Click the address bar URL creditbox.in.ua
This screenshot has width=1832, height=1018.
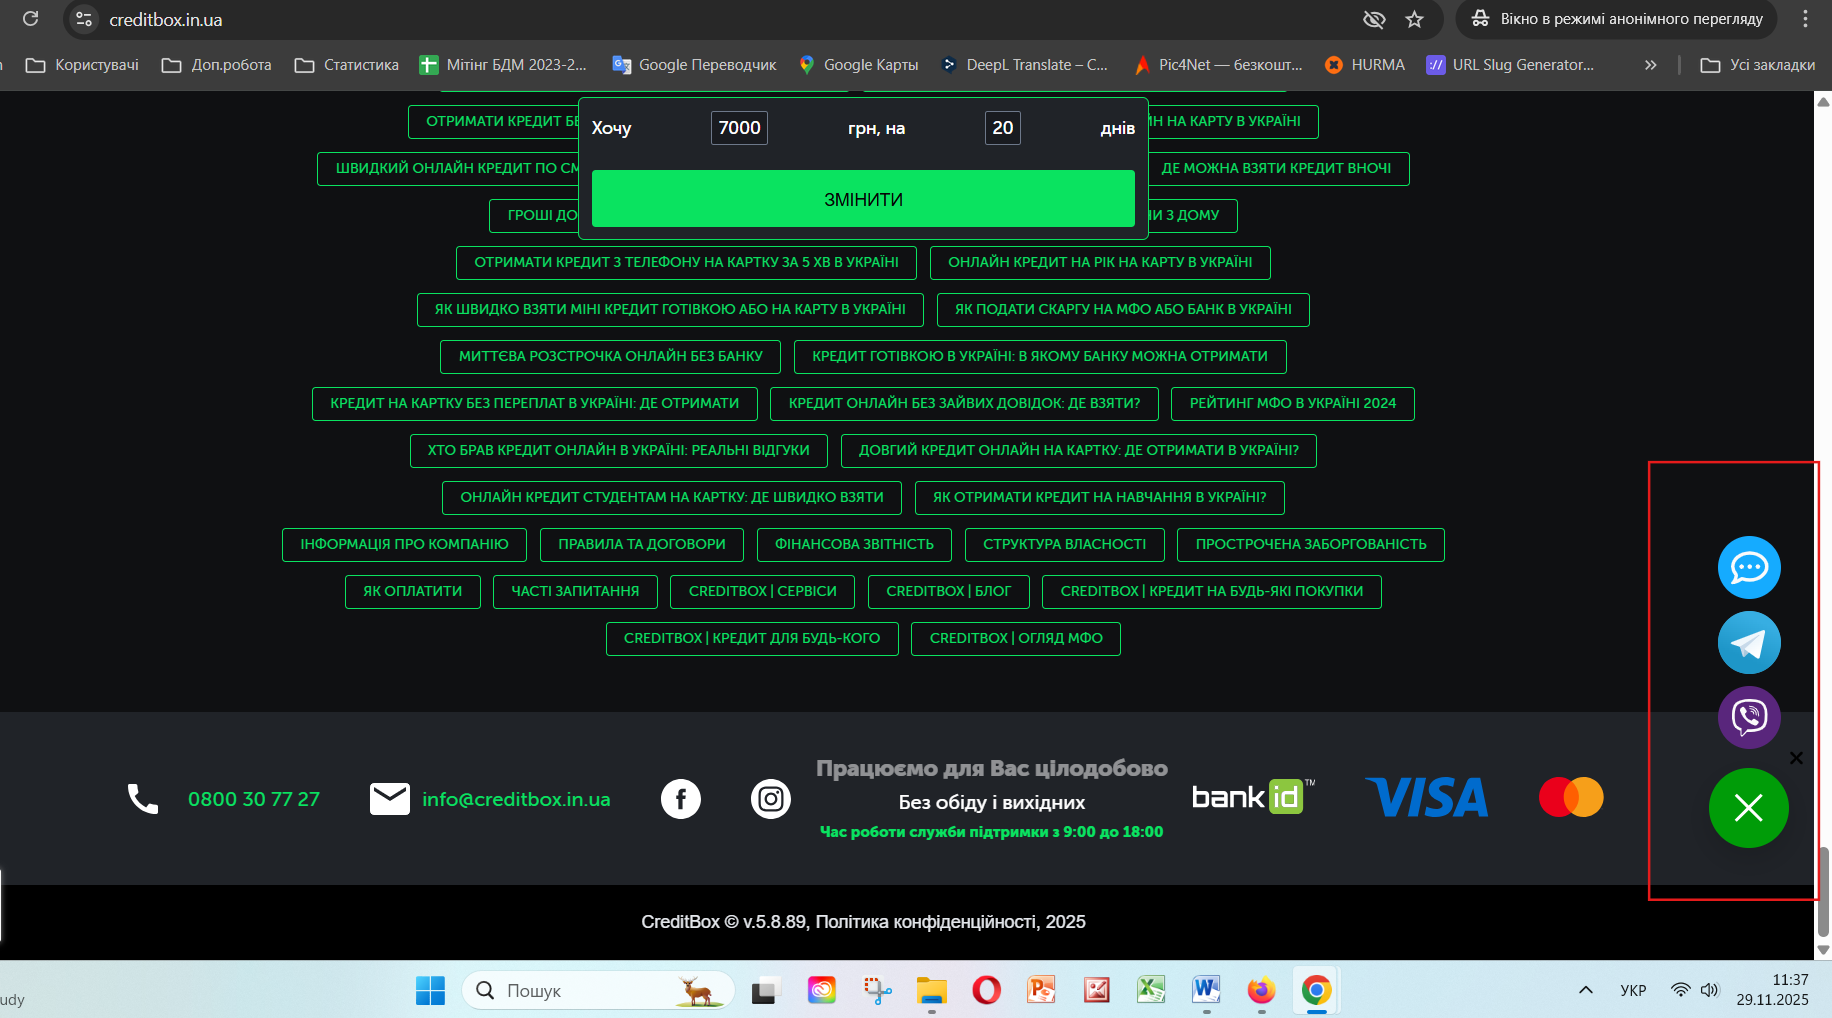click(x=166, y=20)
